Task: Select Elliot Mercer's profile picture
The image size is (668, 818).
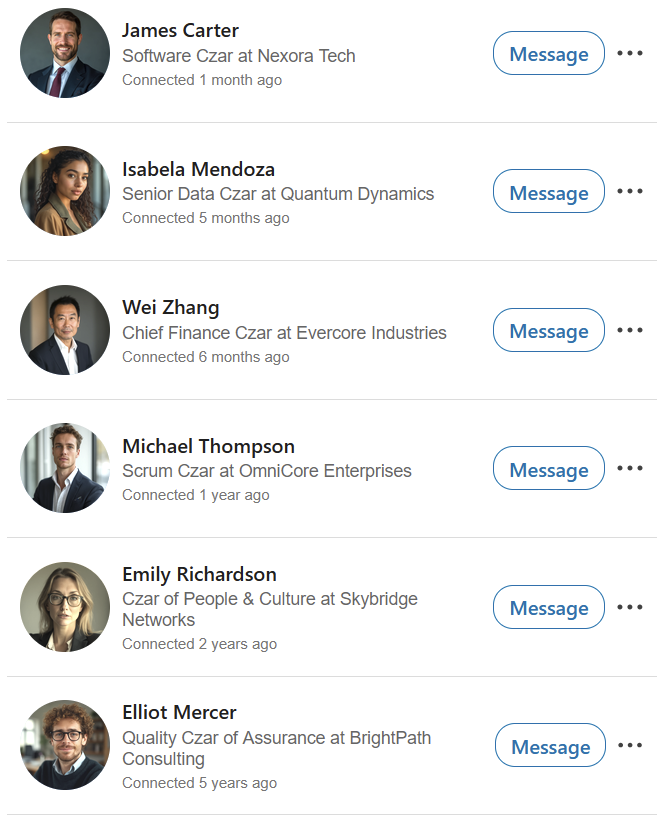Action: tap(65, 745)
